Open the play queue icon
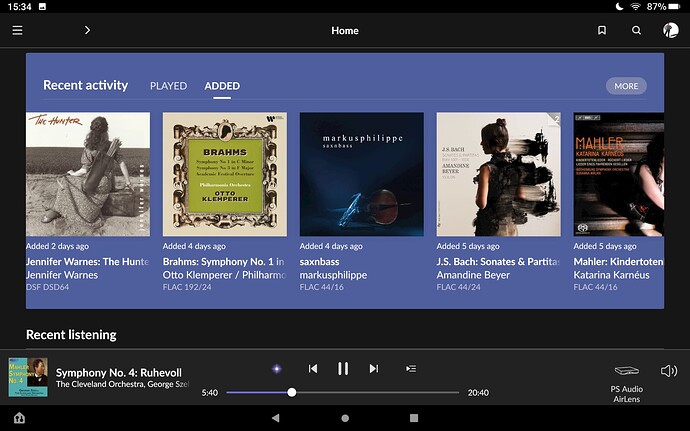The width and height of the screenshot is (690, 431). (x=411, y=368)
